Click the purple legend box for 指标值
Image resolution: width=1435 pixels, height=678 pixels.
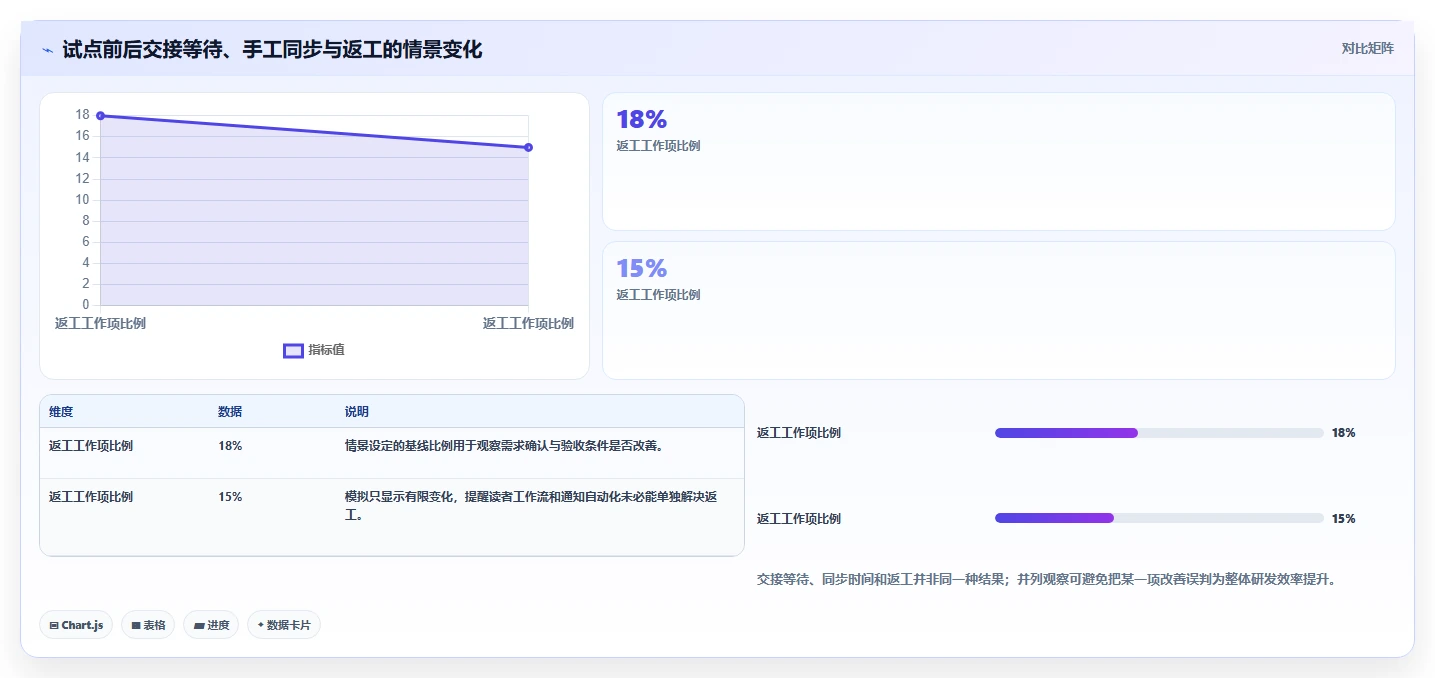(294, 350)
